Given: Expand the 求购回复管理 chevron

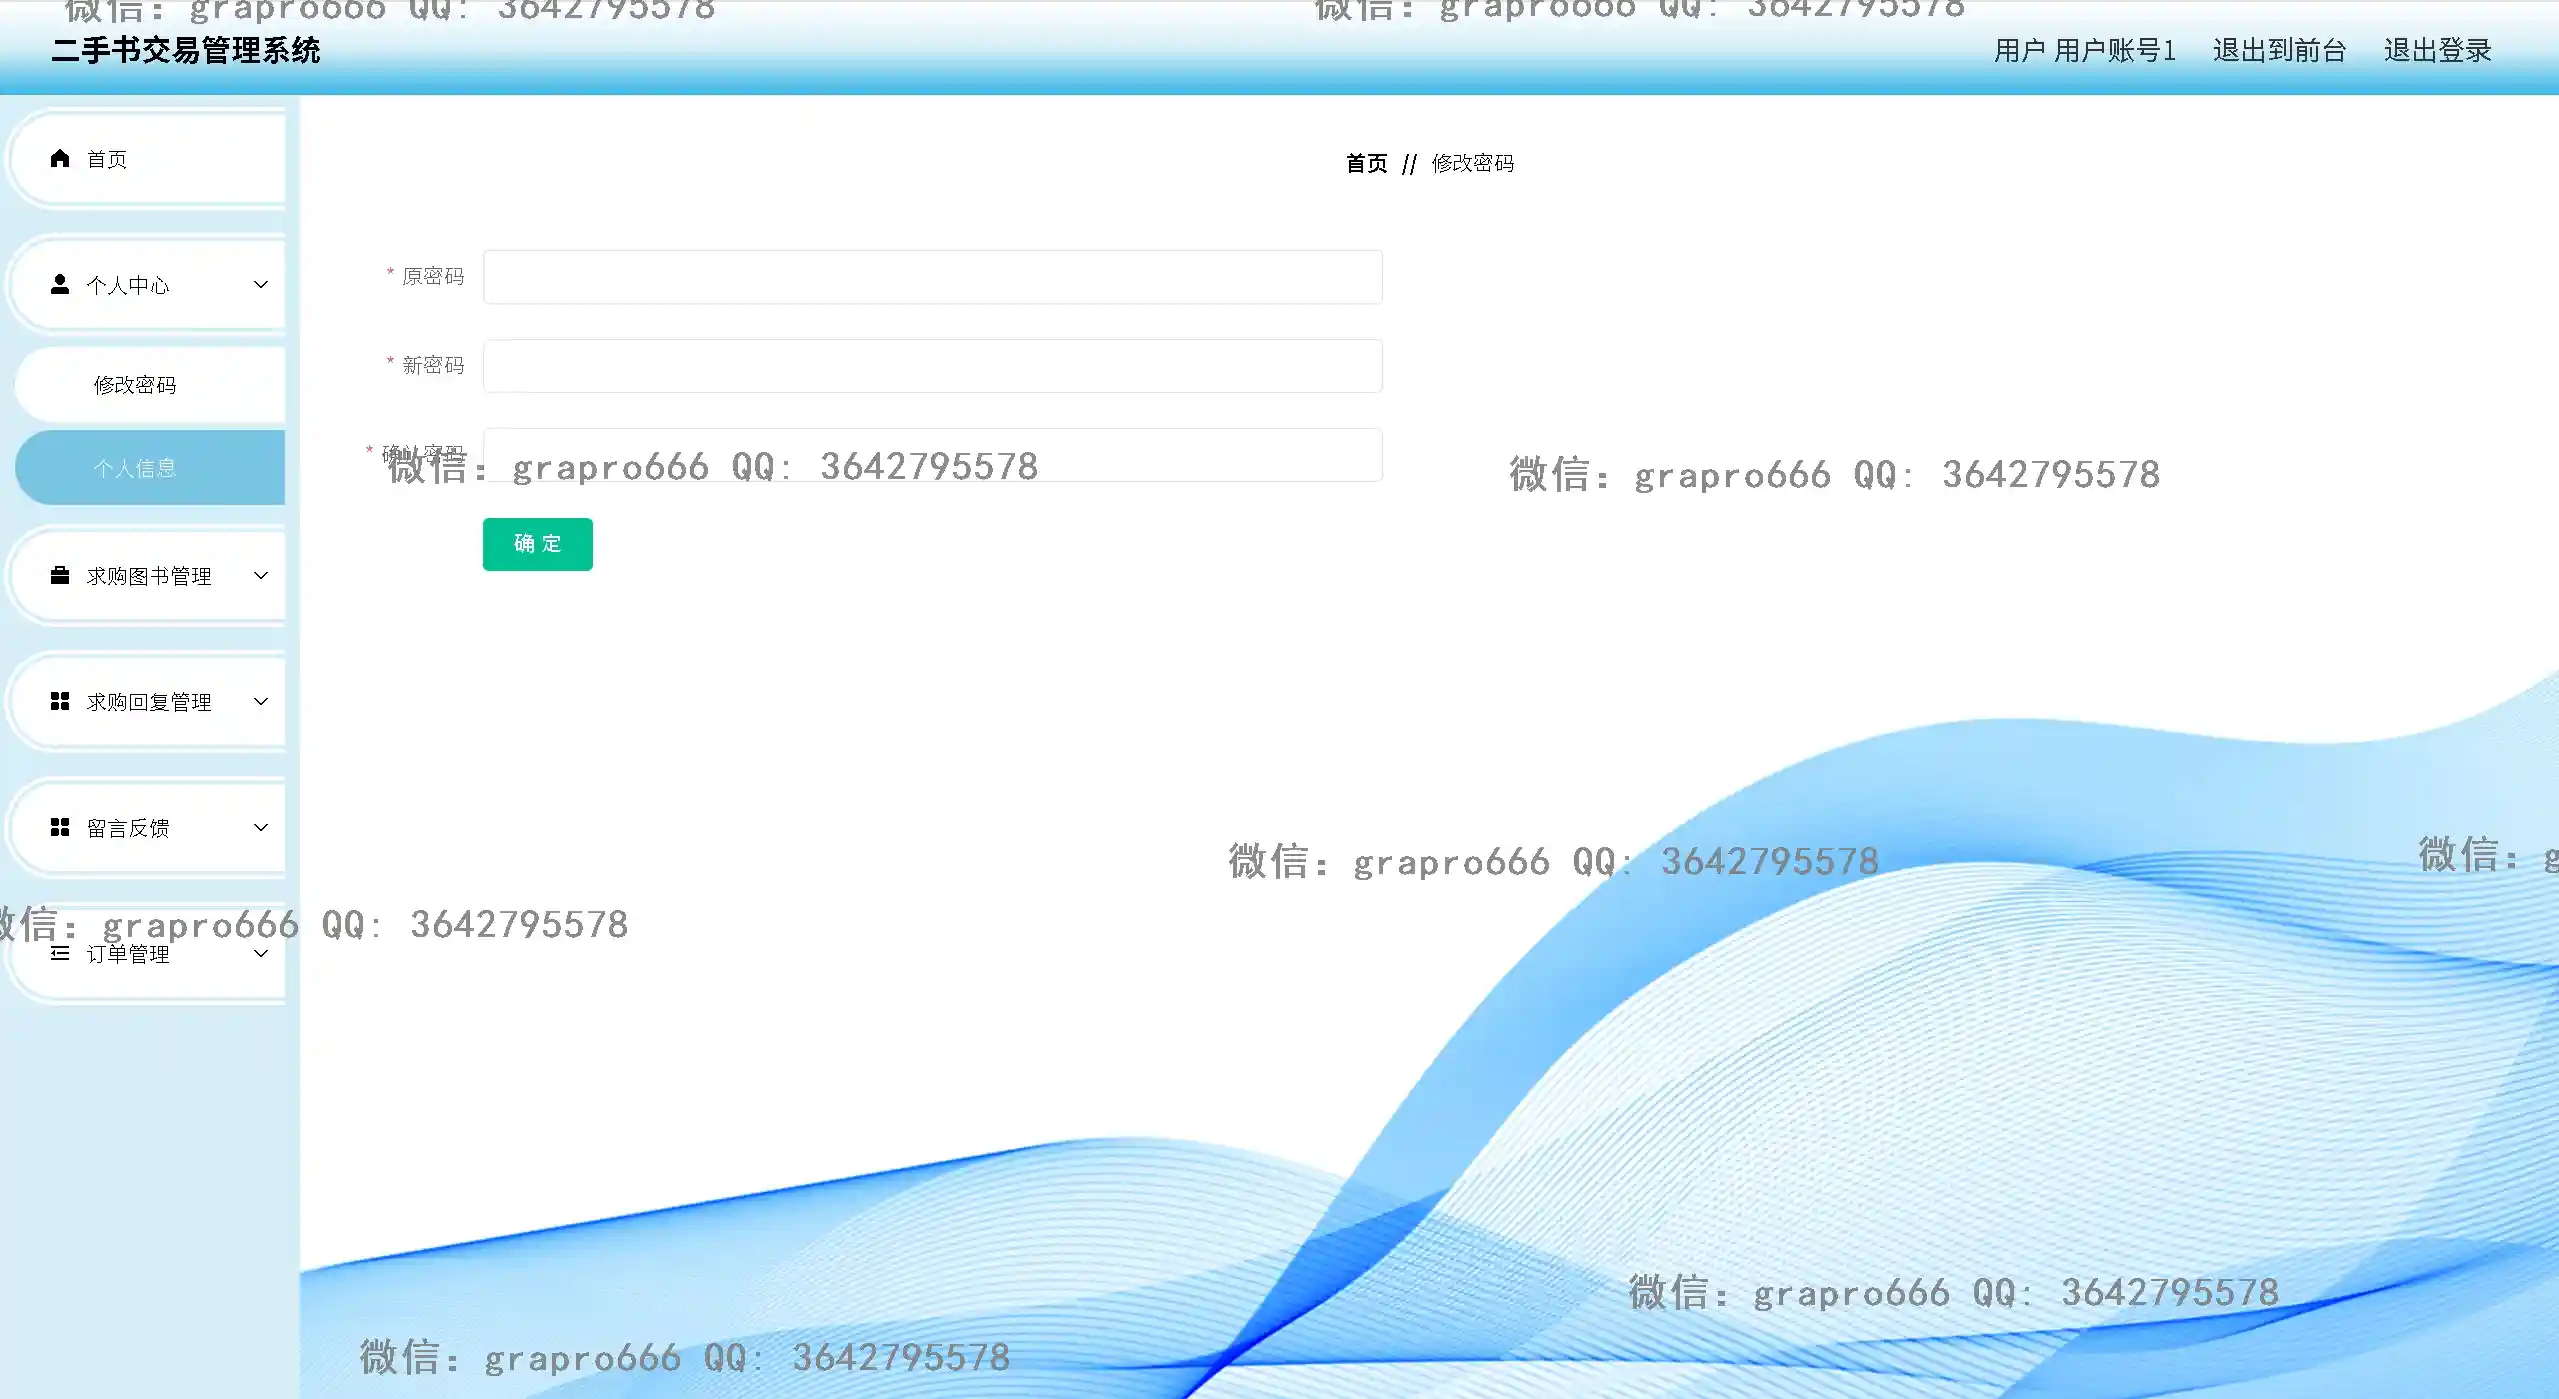Looking at the screenshot, I should point(261,701).
